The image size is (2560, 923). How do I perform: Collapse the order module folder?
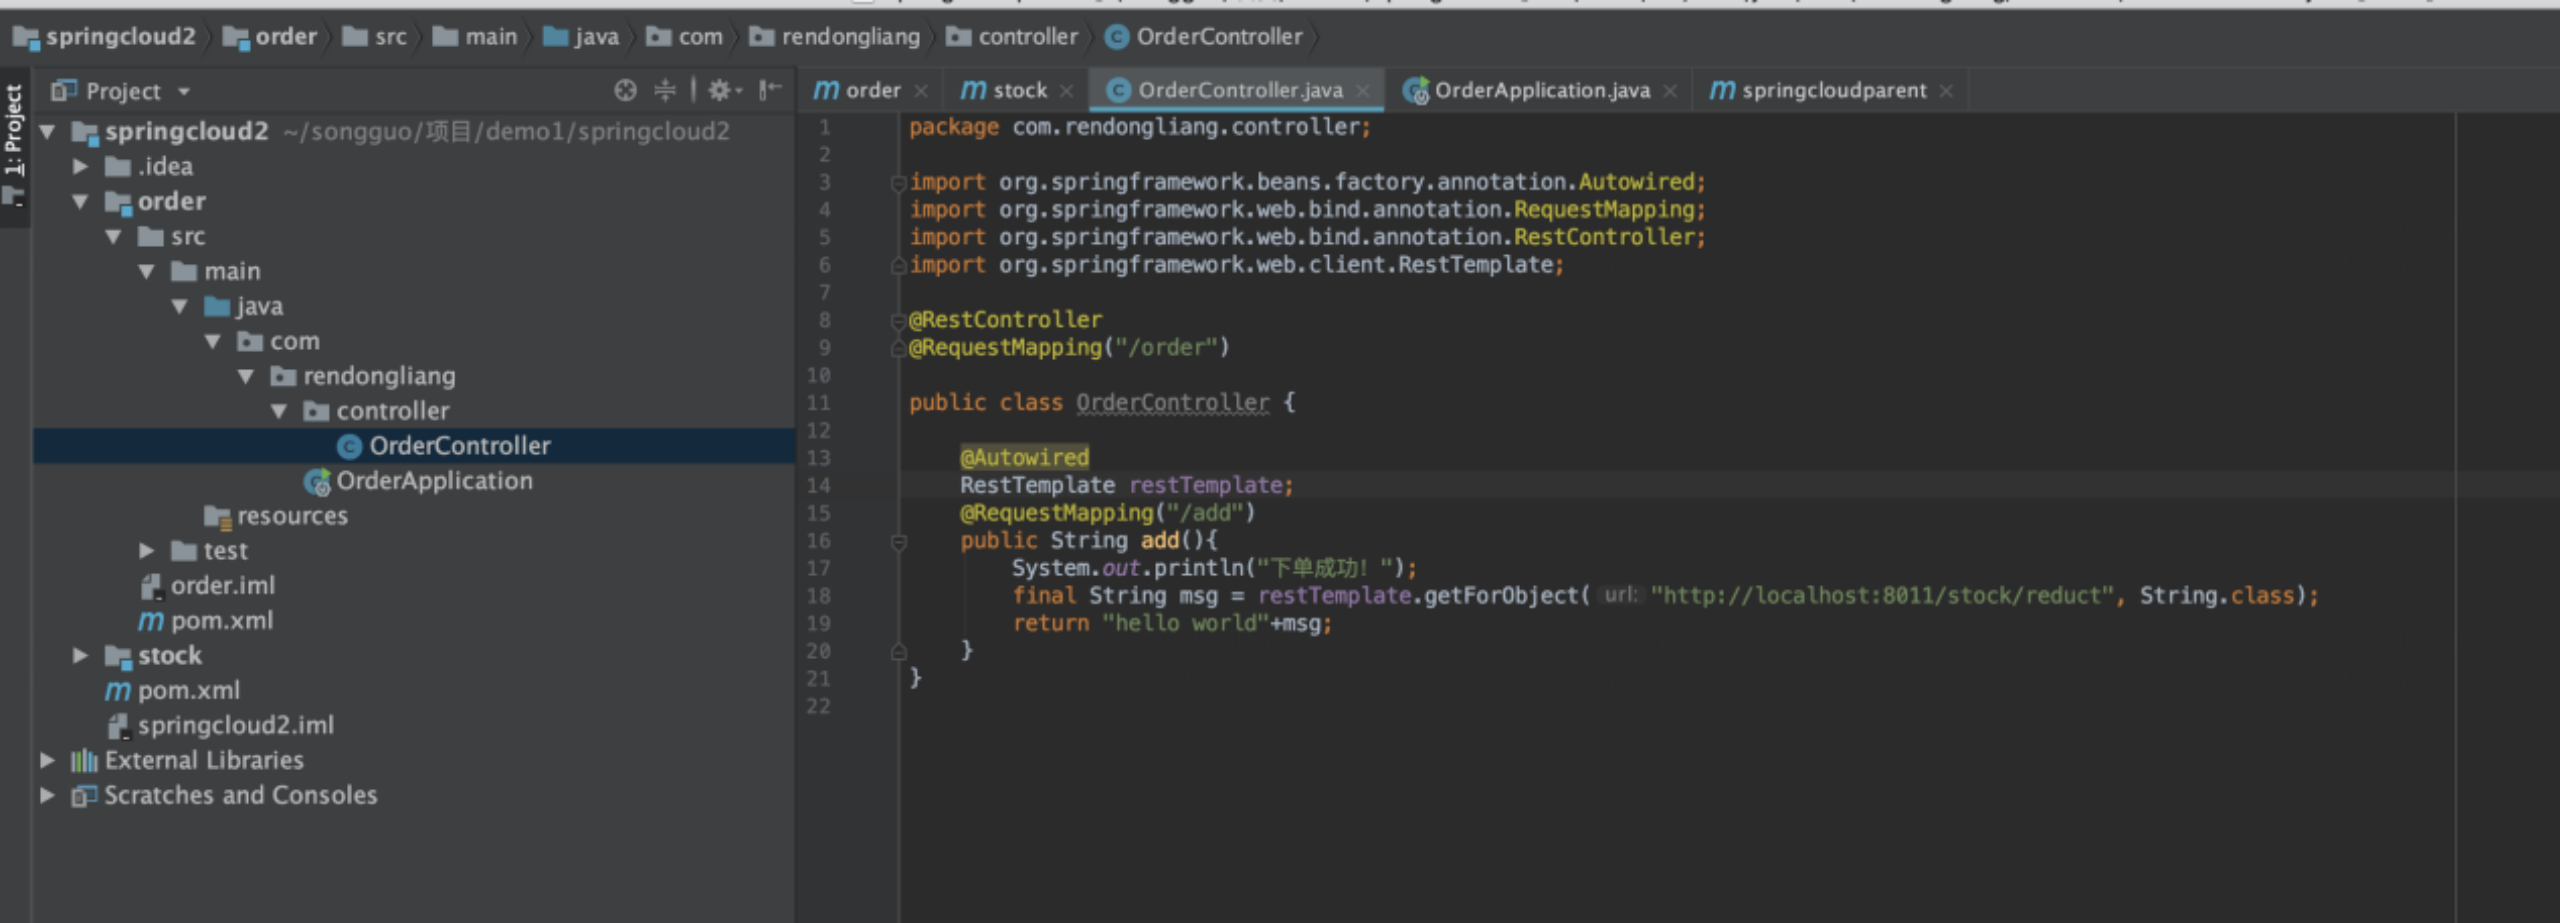tap(81, 201)
